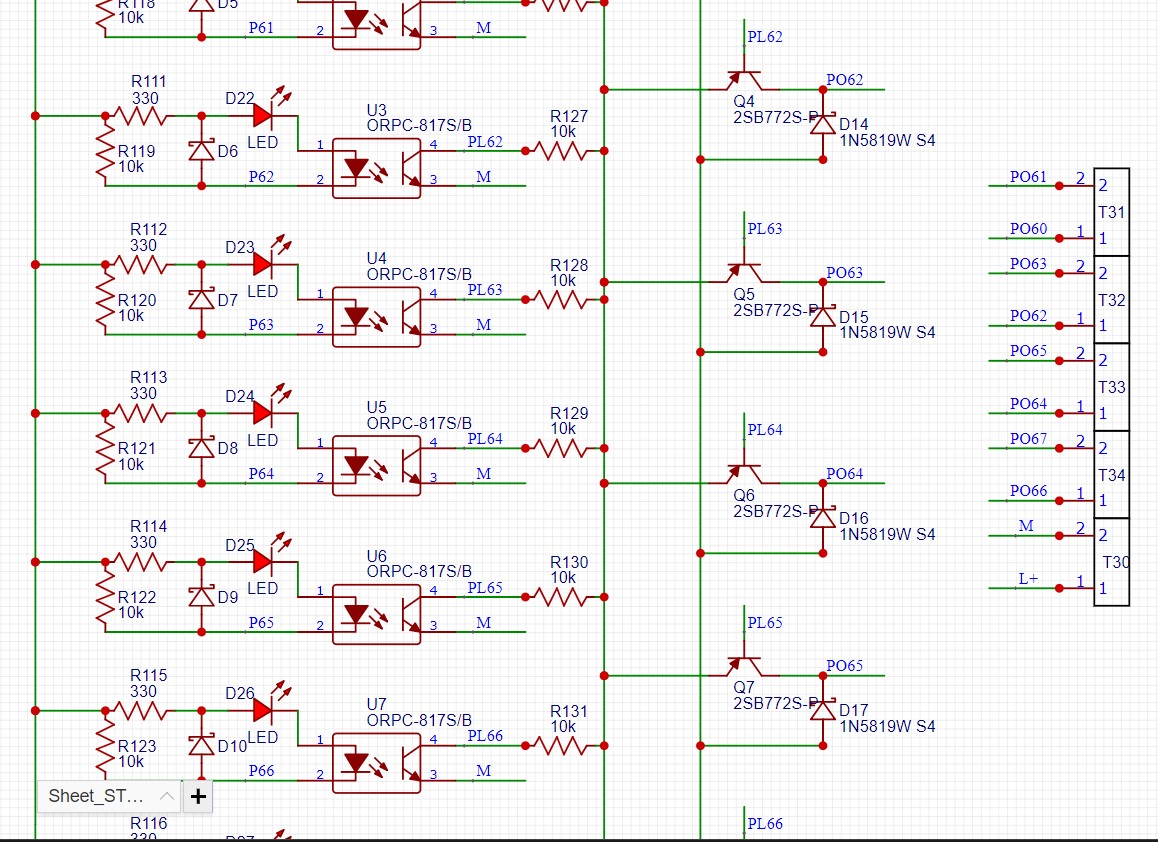The width and height of the screenshot is (1158, 842).
Task: Expand the sheet tab chevron arrow
Action: click(167, 796)
